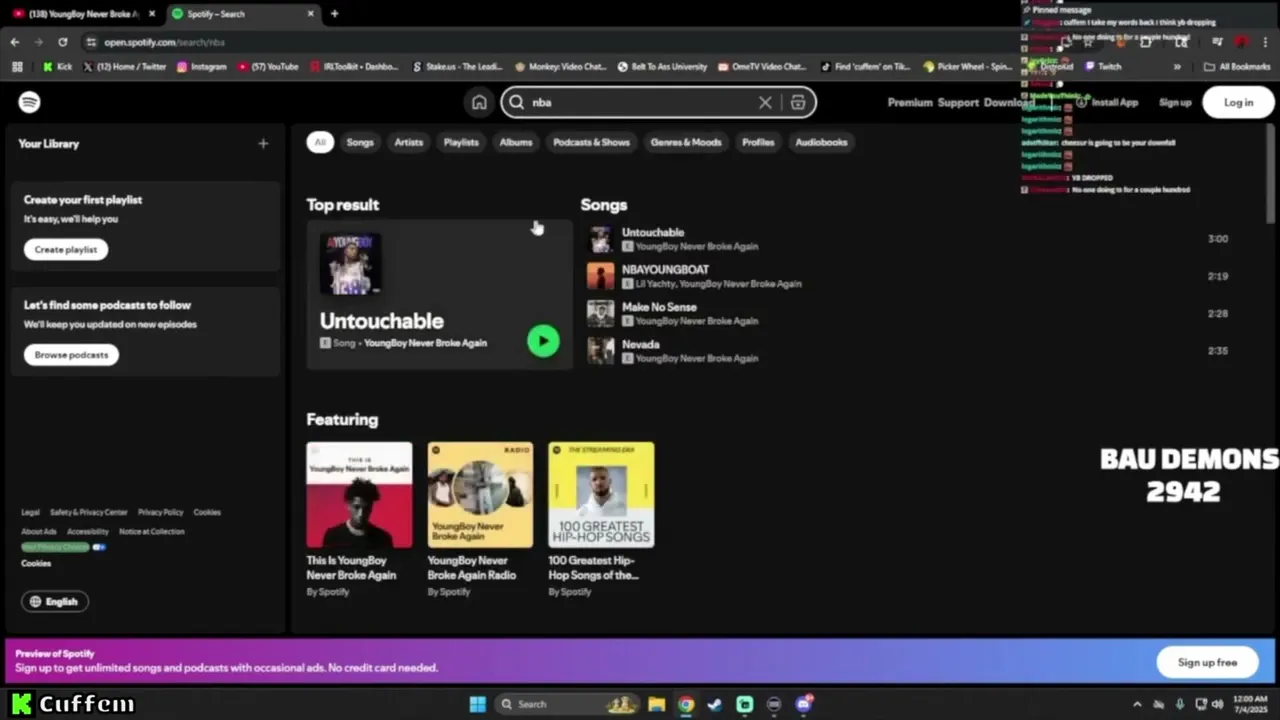Filter search results by Artists
Screen dimensions: 1280x720
click(x=409, y=142)
